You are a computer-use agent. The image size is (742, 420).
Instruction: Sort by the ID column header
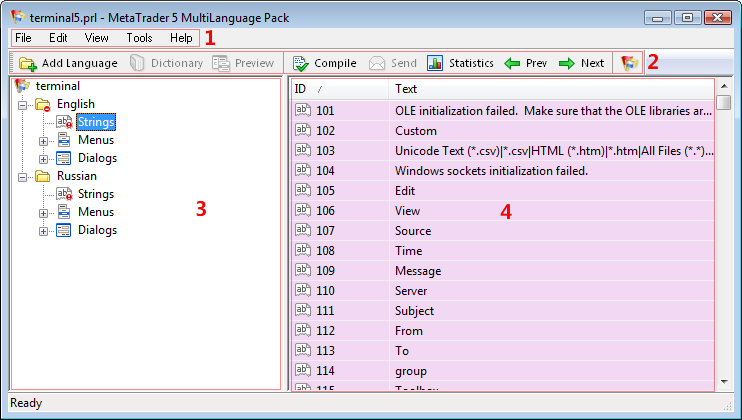(339, 89)
